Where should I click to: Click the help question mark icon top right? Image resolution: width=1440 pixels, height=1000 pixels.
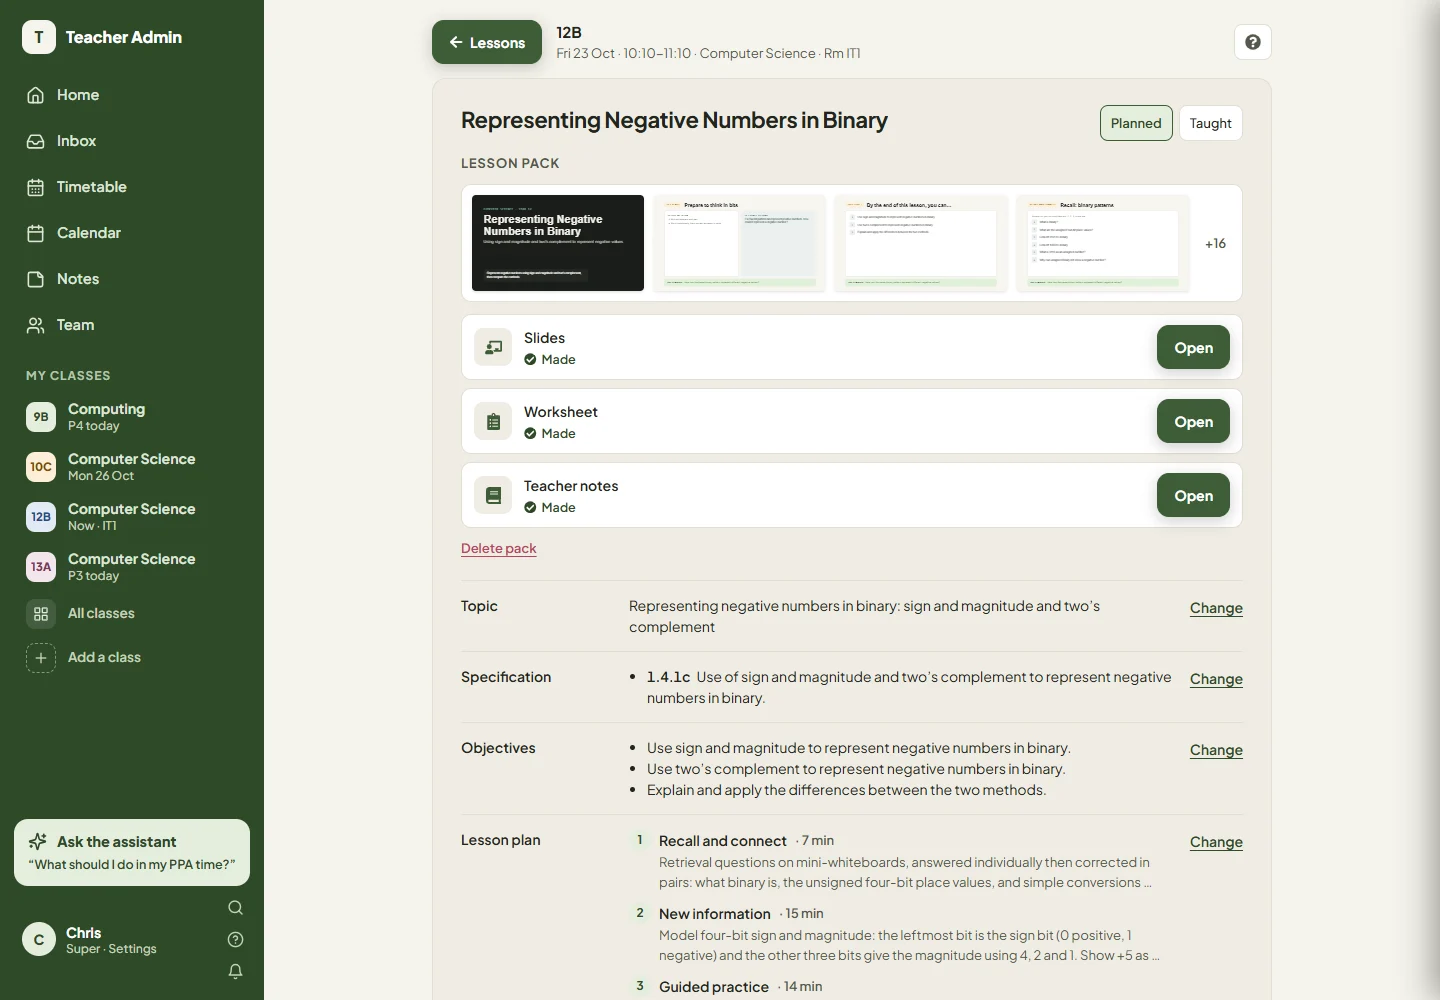coord(1253,42)
